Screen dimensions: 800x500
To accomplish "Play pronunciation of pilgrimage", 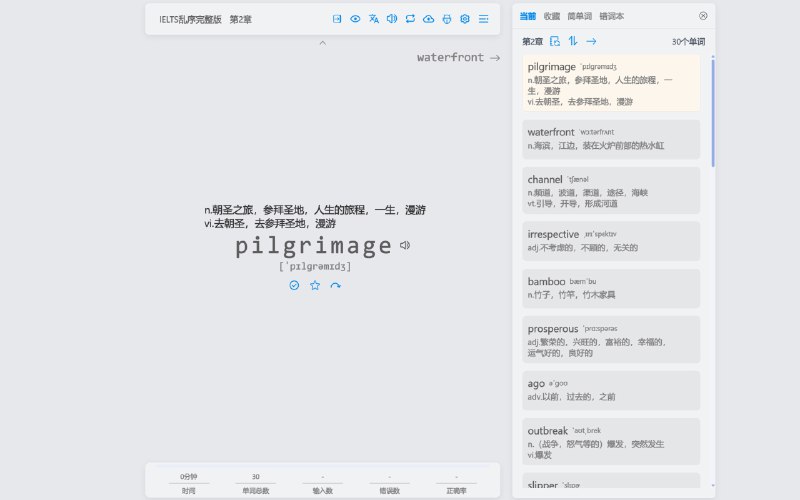I will 405,245.
